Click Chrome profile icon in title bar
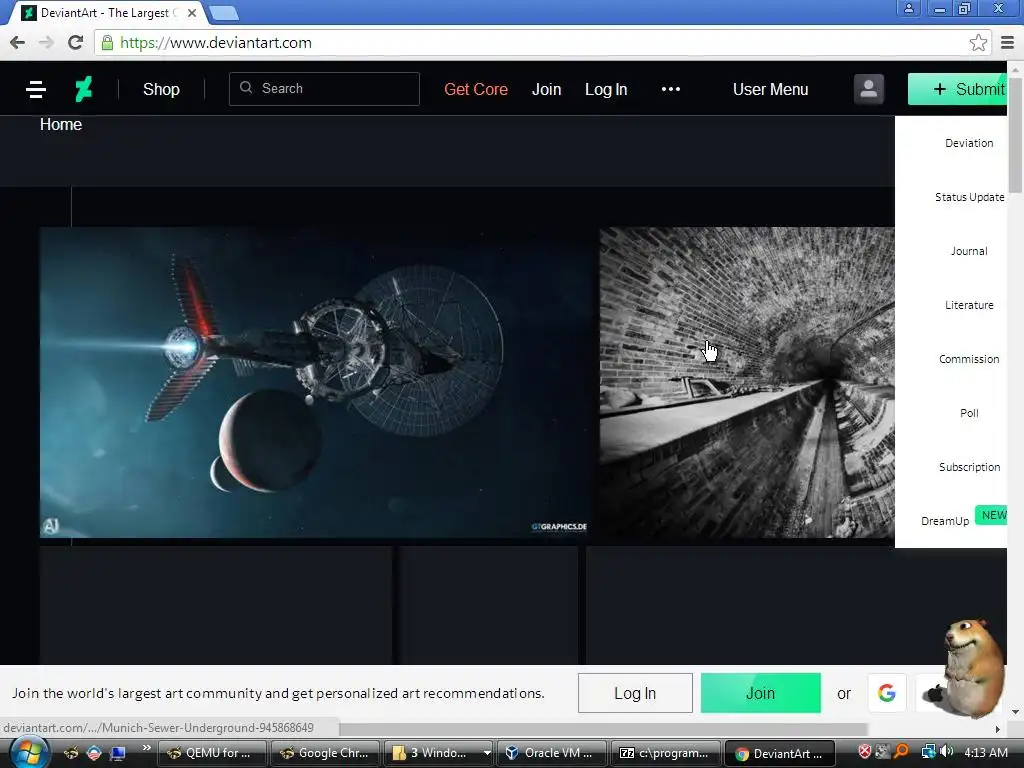Image resolution: width=1024 pixels, height=768 pixels. point(908,8)
